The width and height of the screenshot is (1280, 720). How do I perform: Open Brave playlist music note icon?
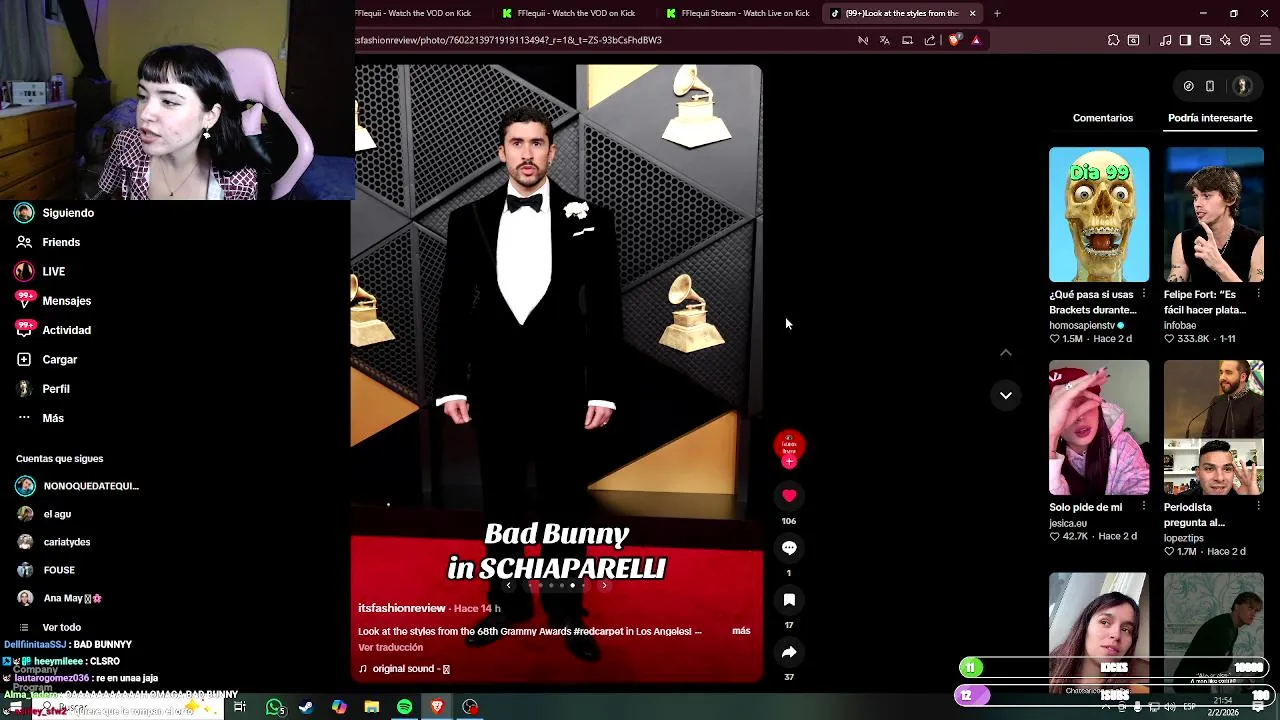[1165, 40]
